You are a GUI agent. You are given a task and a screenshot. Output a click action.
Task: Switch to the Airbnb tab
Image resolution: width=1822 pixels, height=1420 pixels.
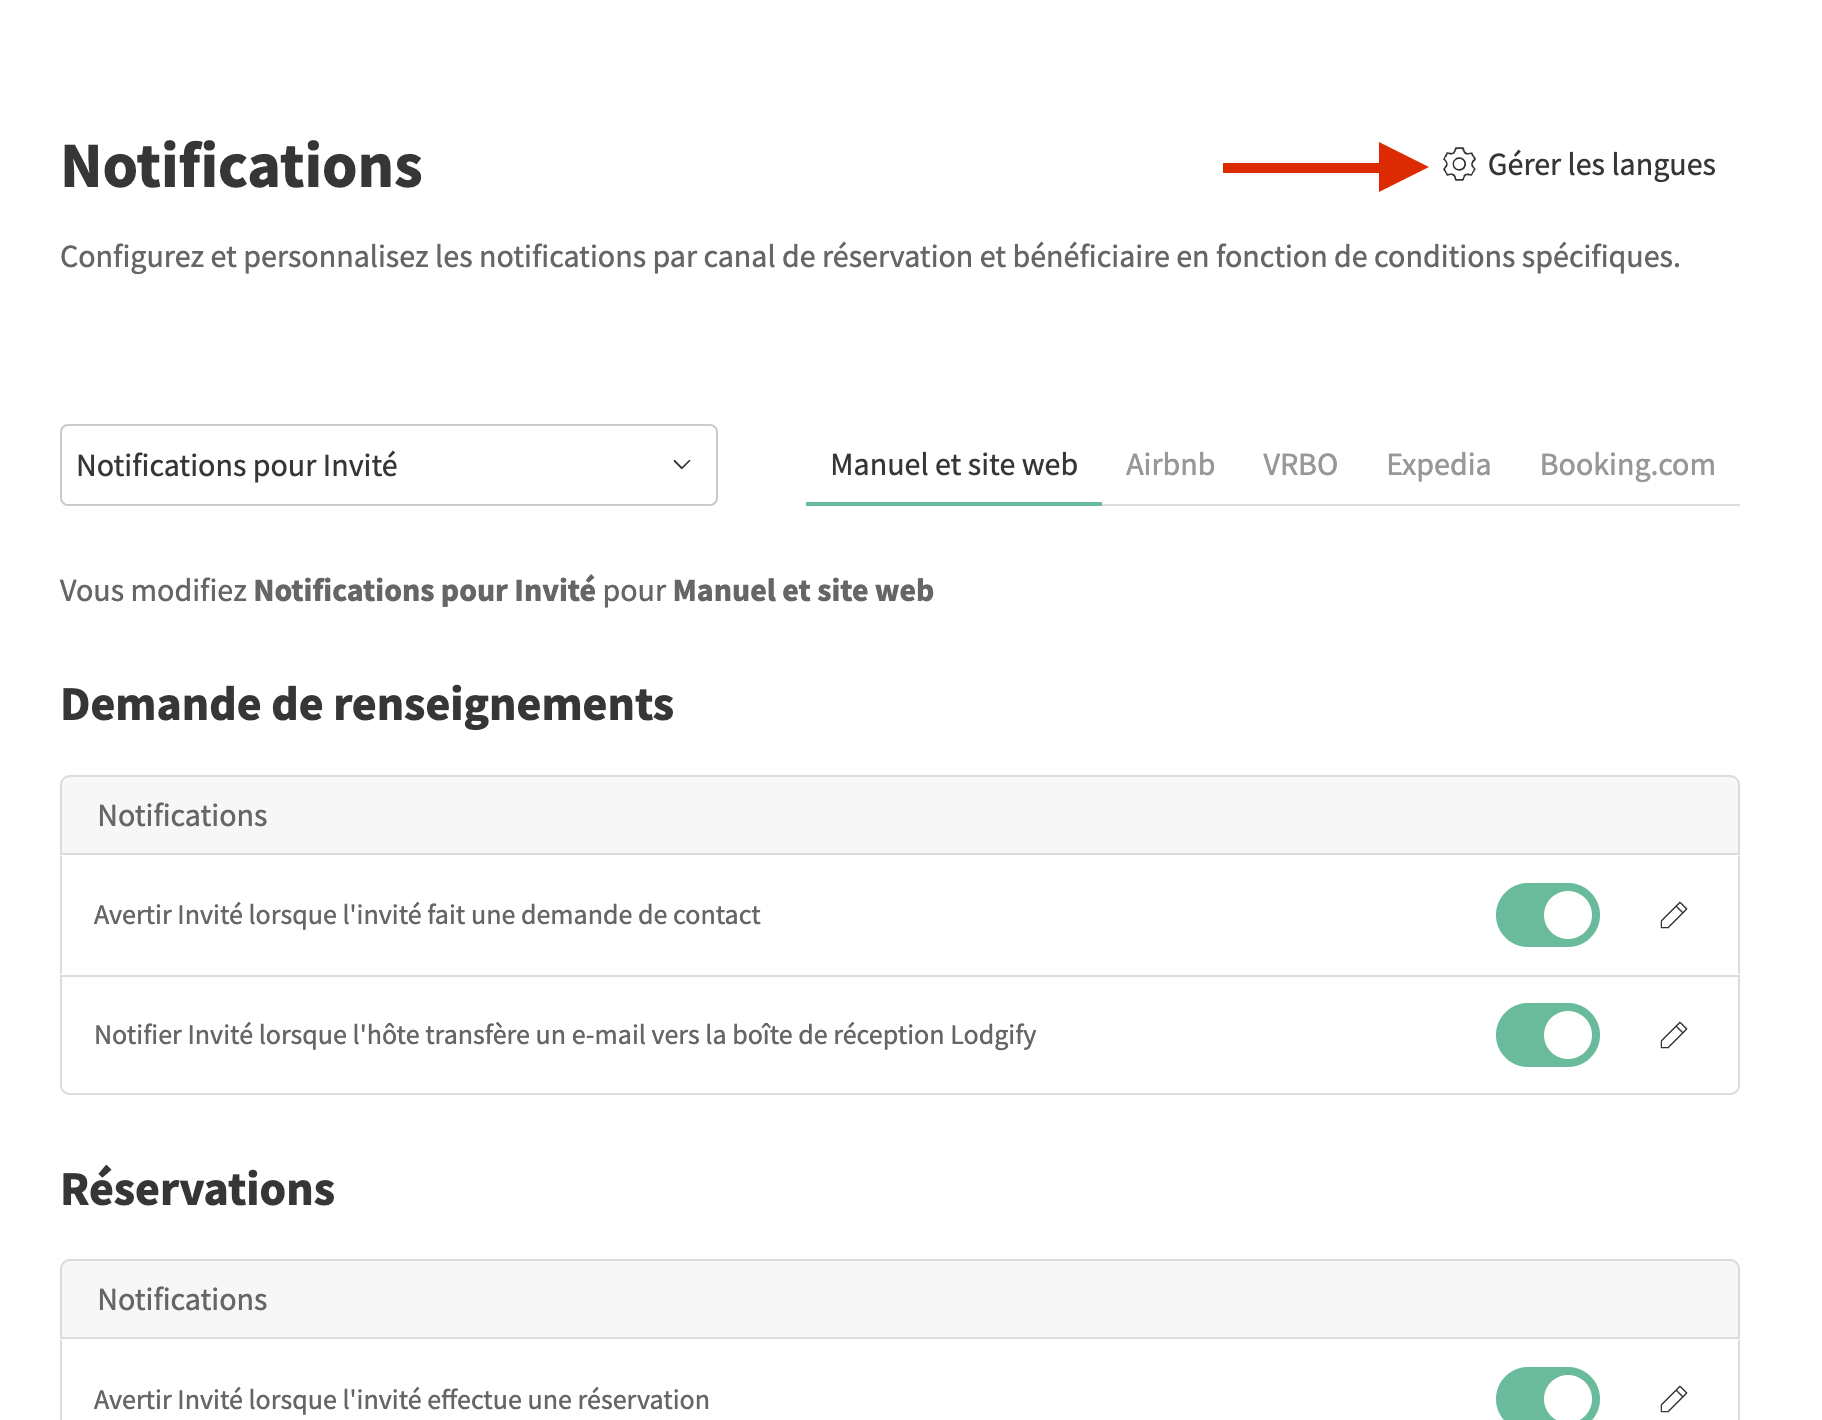tap(1169, 465)
